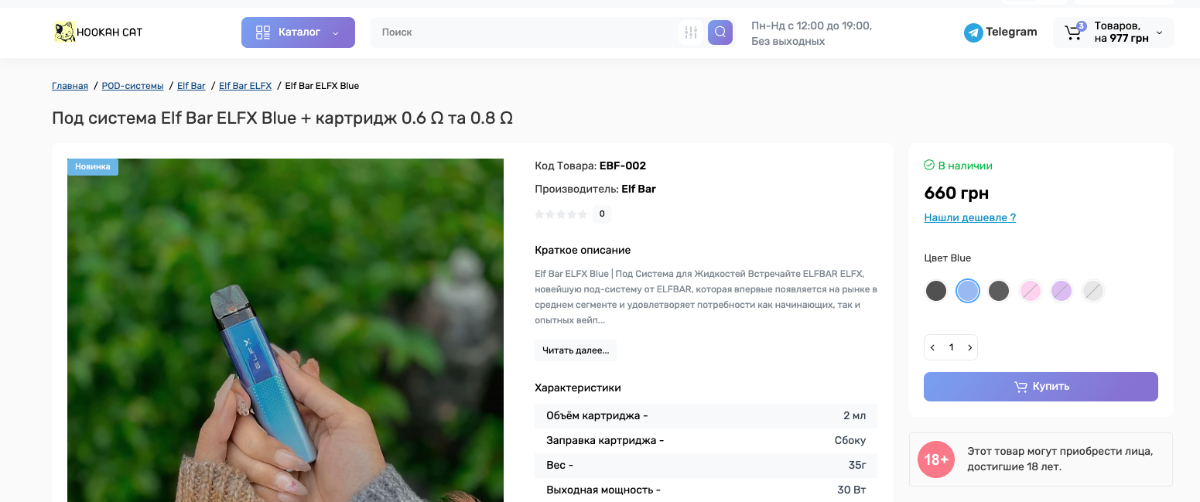1200x502 pixels.
Task: Open Elf Bar breadcrumb link
Action: 191,86
